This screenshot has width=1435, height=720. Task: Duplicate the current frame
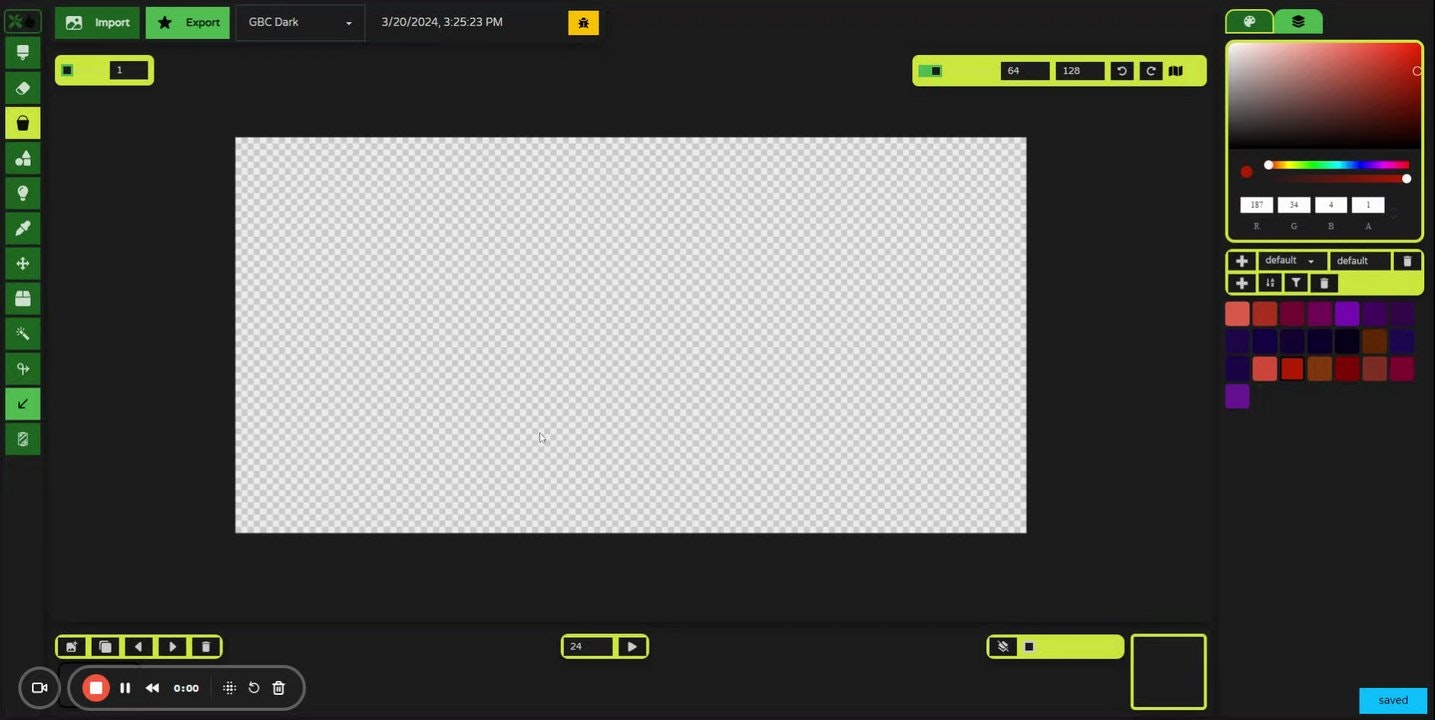click(x=104, y=646)
